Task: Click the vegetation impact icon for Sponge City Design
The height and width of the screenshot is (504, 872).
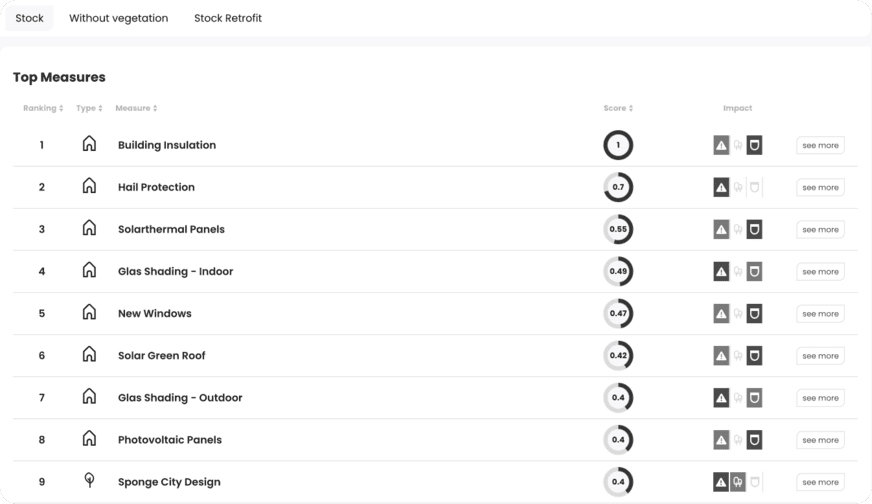Action: (737, 482)
